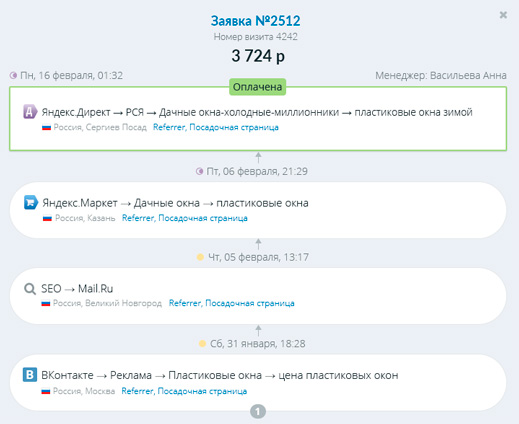Close the order details popup
519x424 pixels.
pyautogui.click(x=503, y=15)
